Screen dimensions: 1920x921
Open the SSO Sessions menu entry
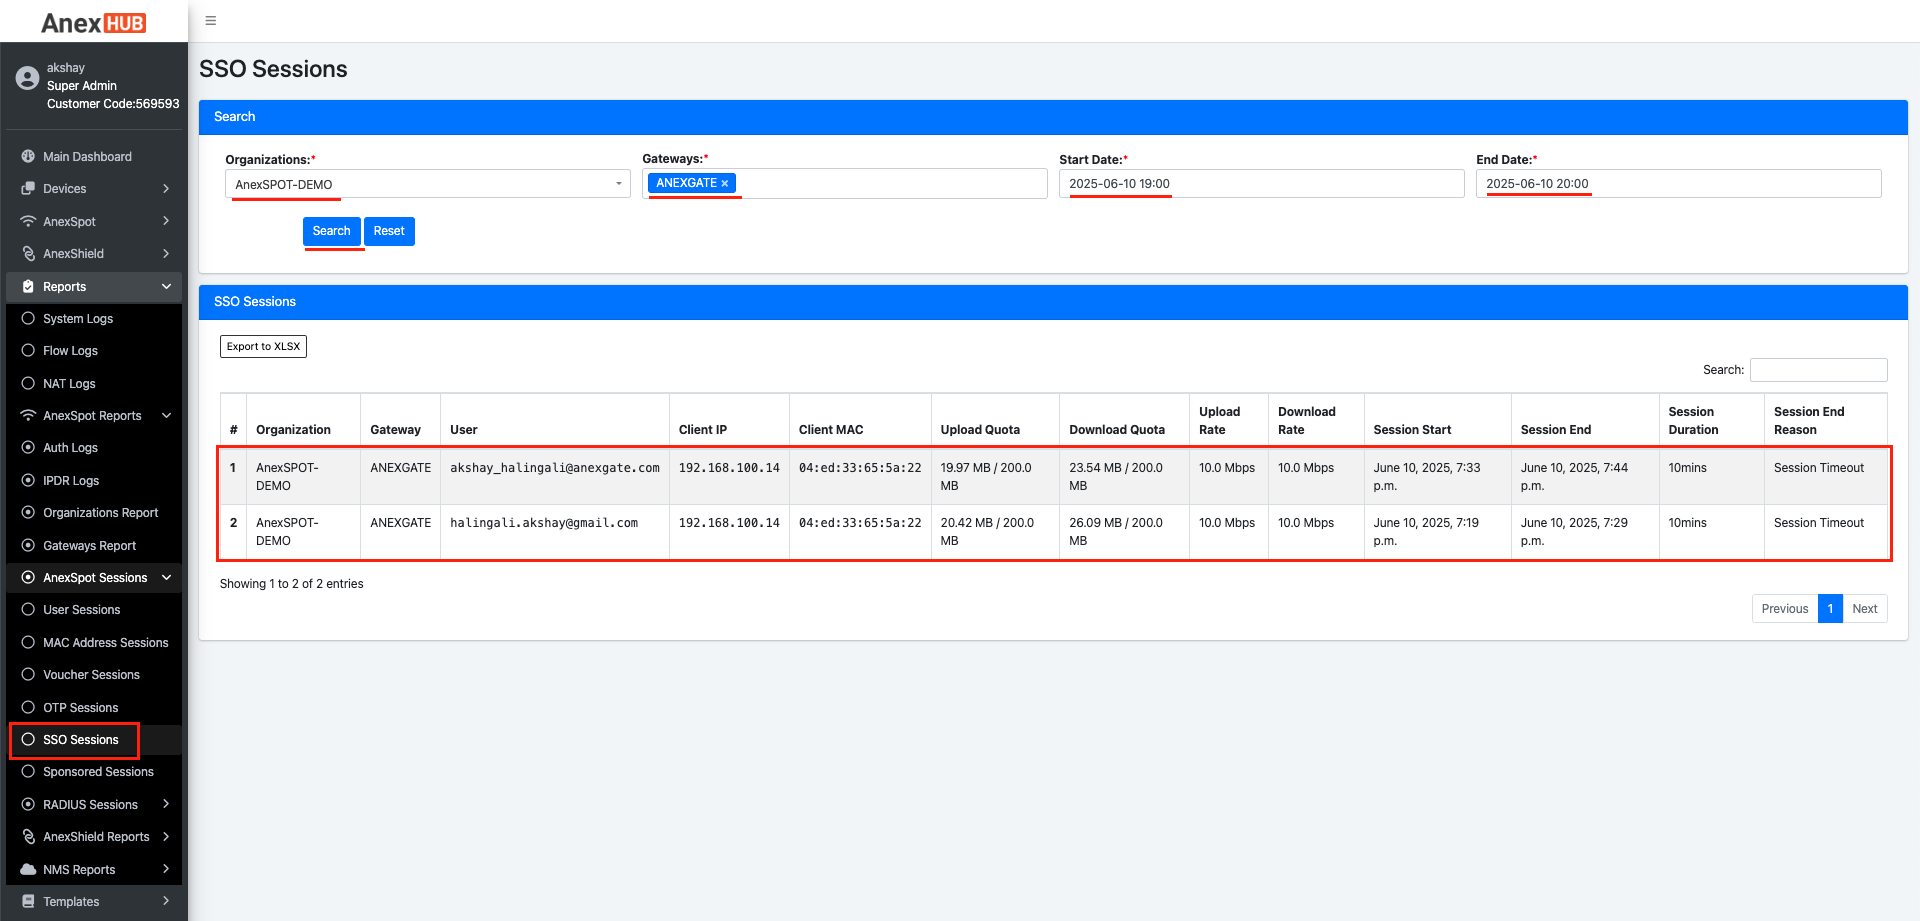tap(80, 740)
